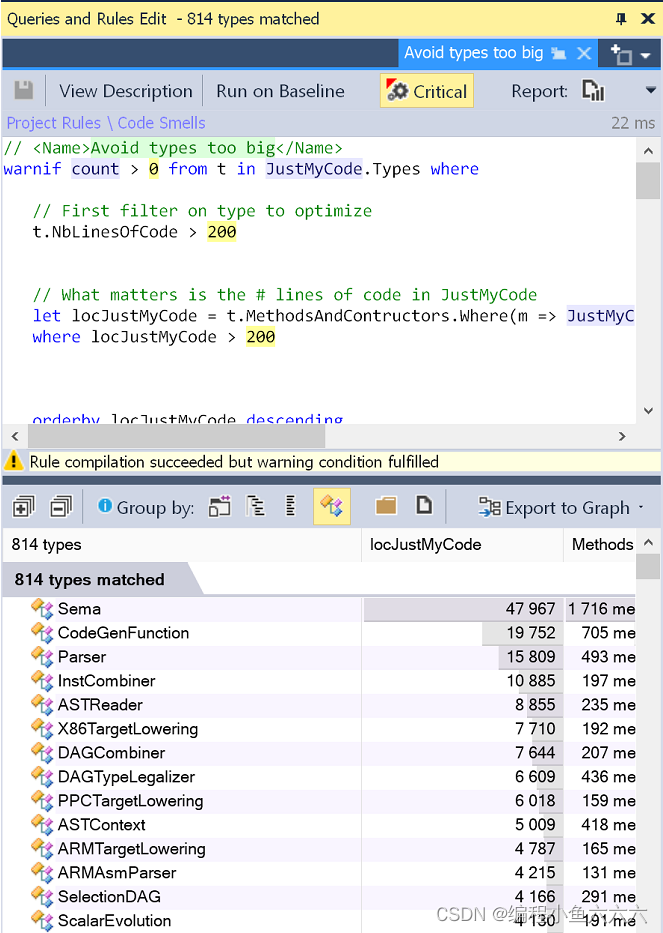Click the SelectionDAG type icon
Screen dimensions: 663x933
(42, 897)
